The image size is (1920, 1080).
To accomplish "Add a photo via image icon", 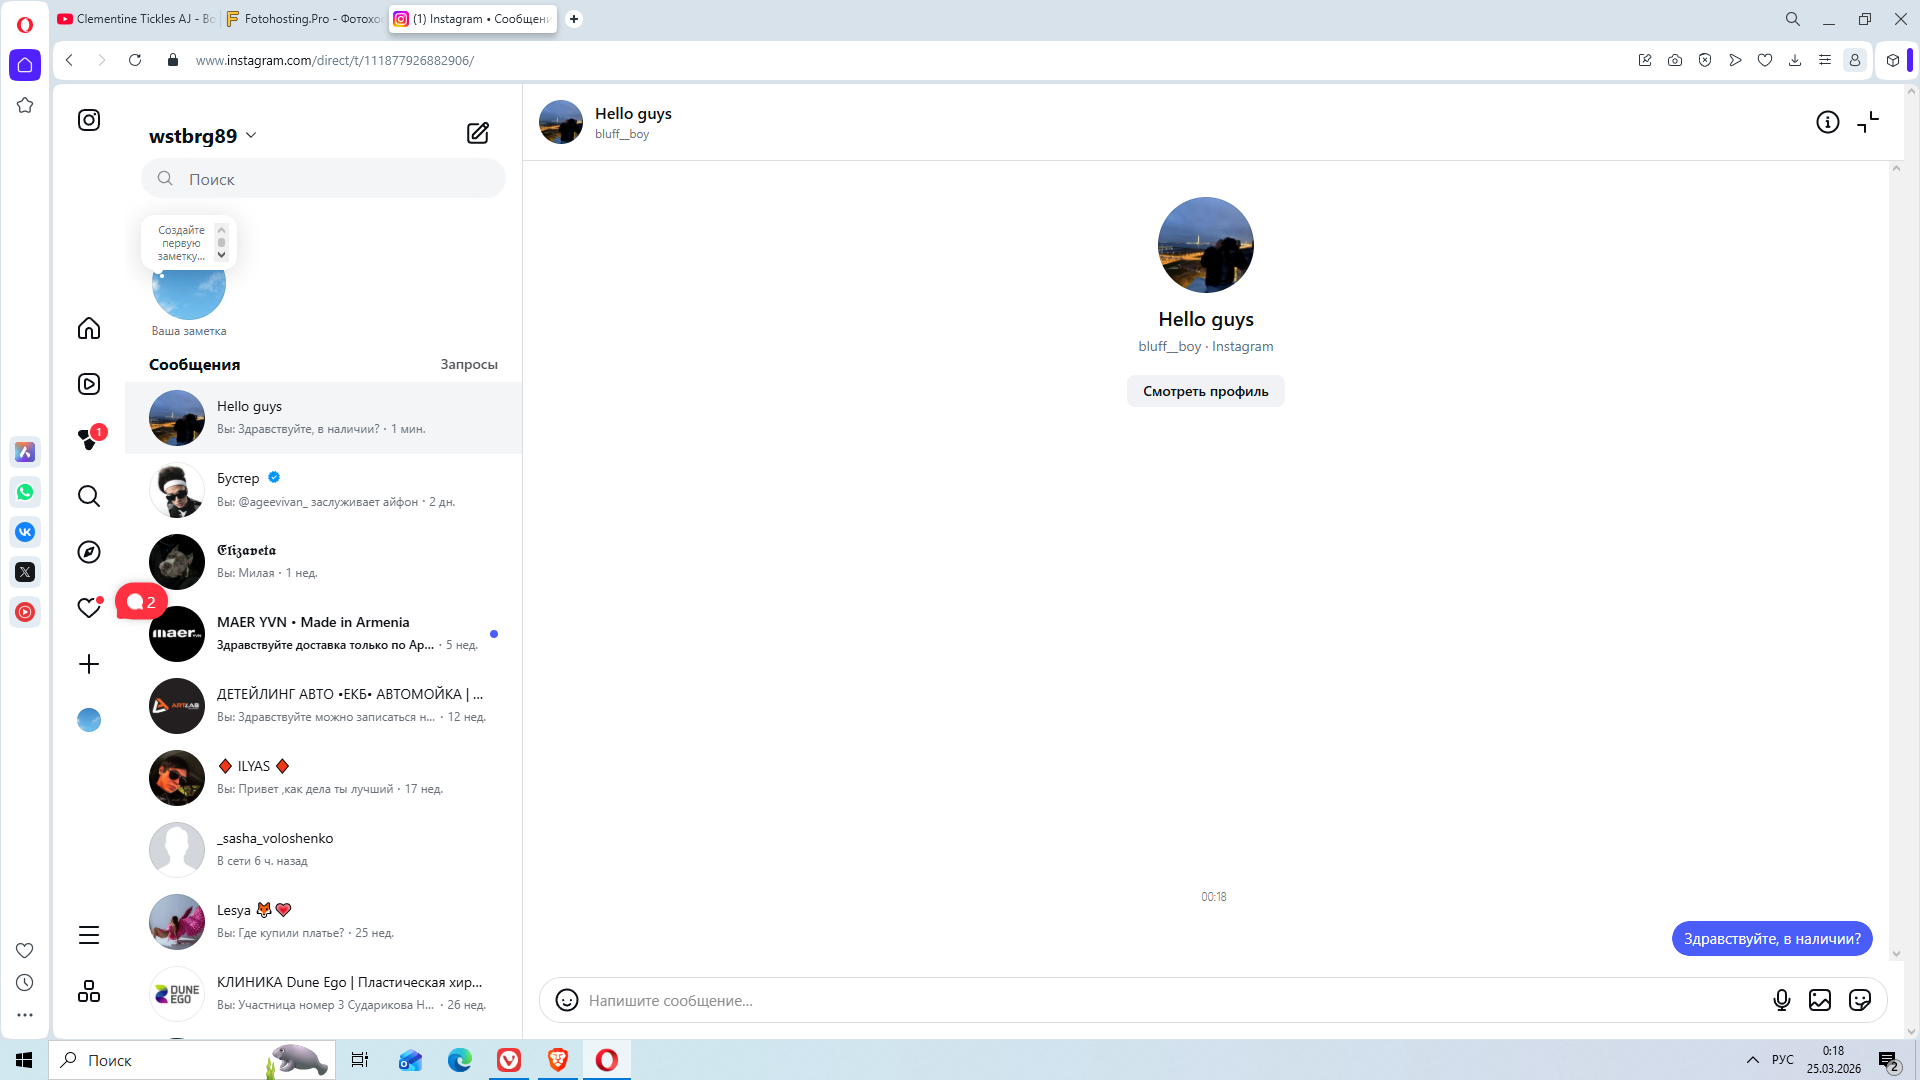I will tap(1820, 1000).
